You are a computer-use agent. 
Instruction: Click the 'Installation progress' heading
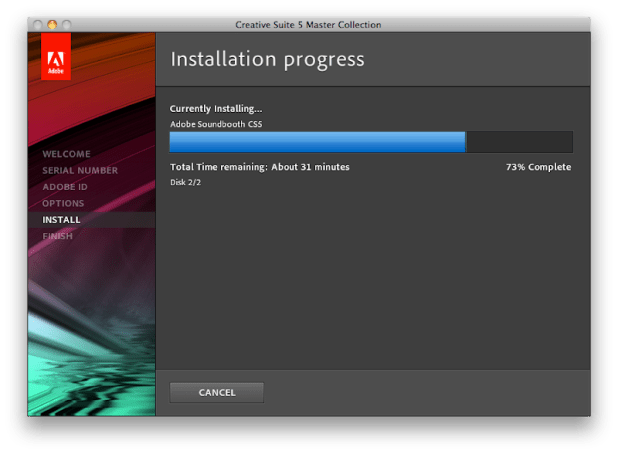267,60
